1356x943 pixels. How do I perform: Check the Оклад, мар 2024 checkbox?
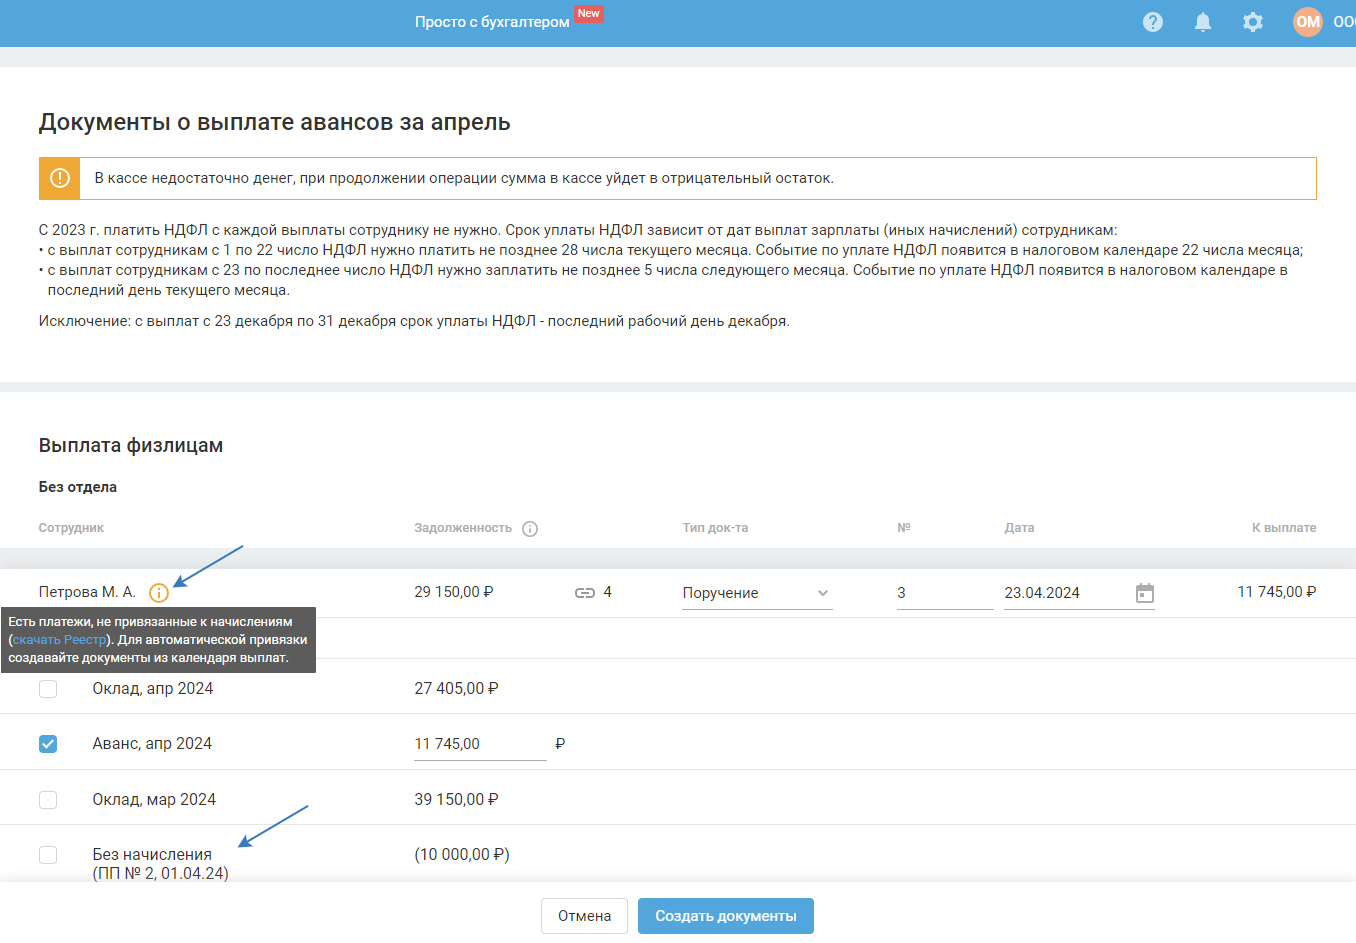click(x=48, y=800)
